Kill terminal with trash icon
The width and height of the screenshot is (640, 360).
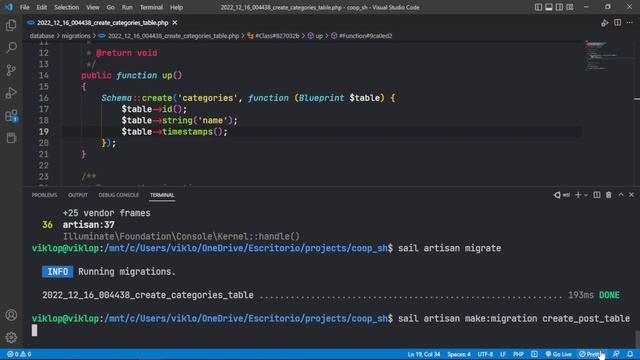(609, 195)
